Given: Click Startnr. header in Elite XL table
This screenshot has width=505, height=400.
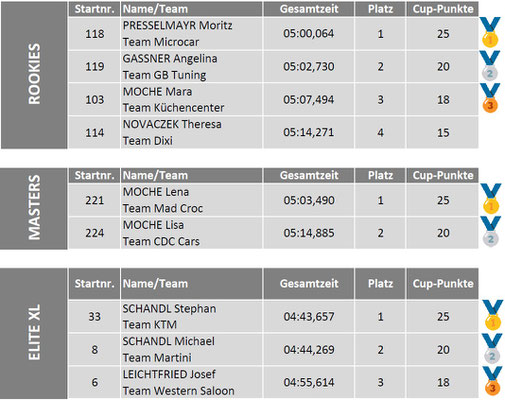Looking at the screenshot, I should pos(94,284).
